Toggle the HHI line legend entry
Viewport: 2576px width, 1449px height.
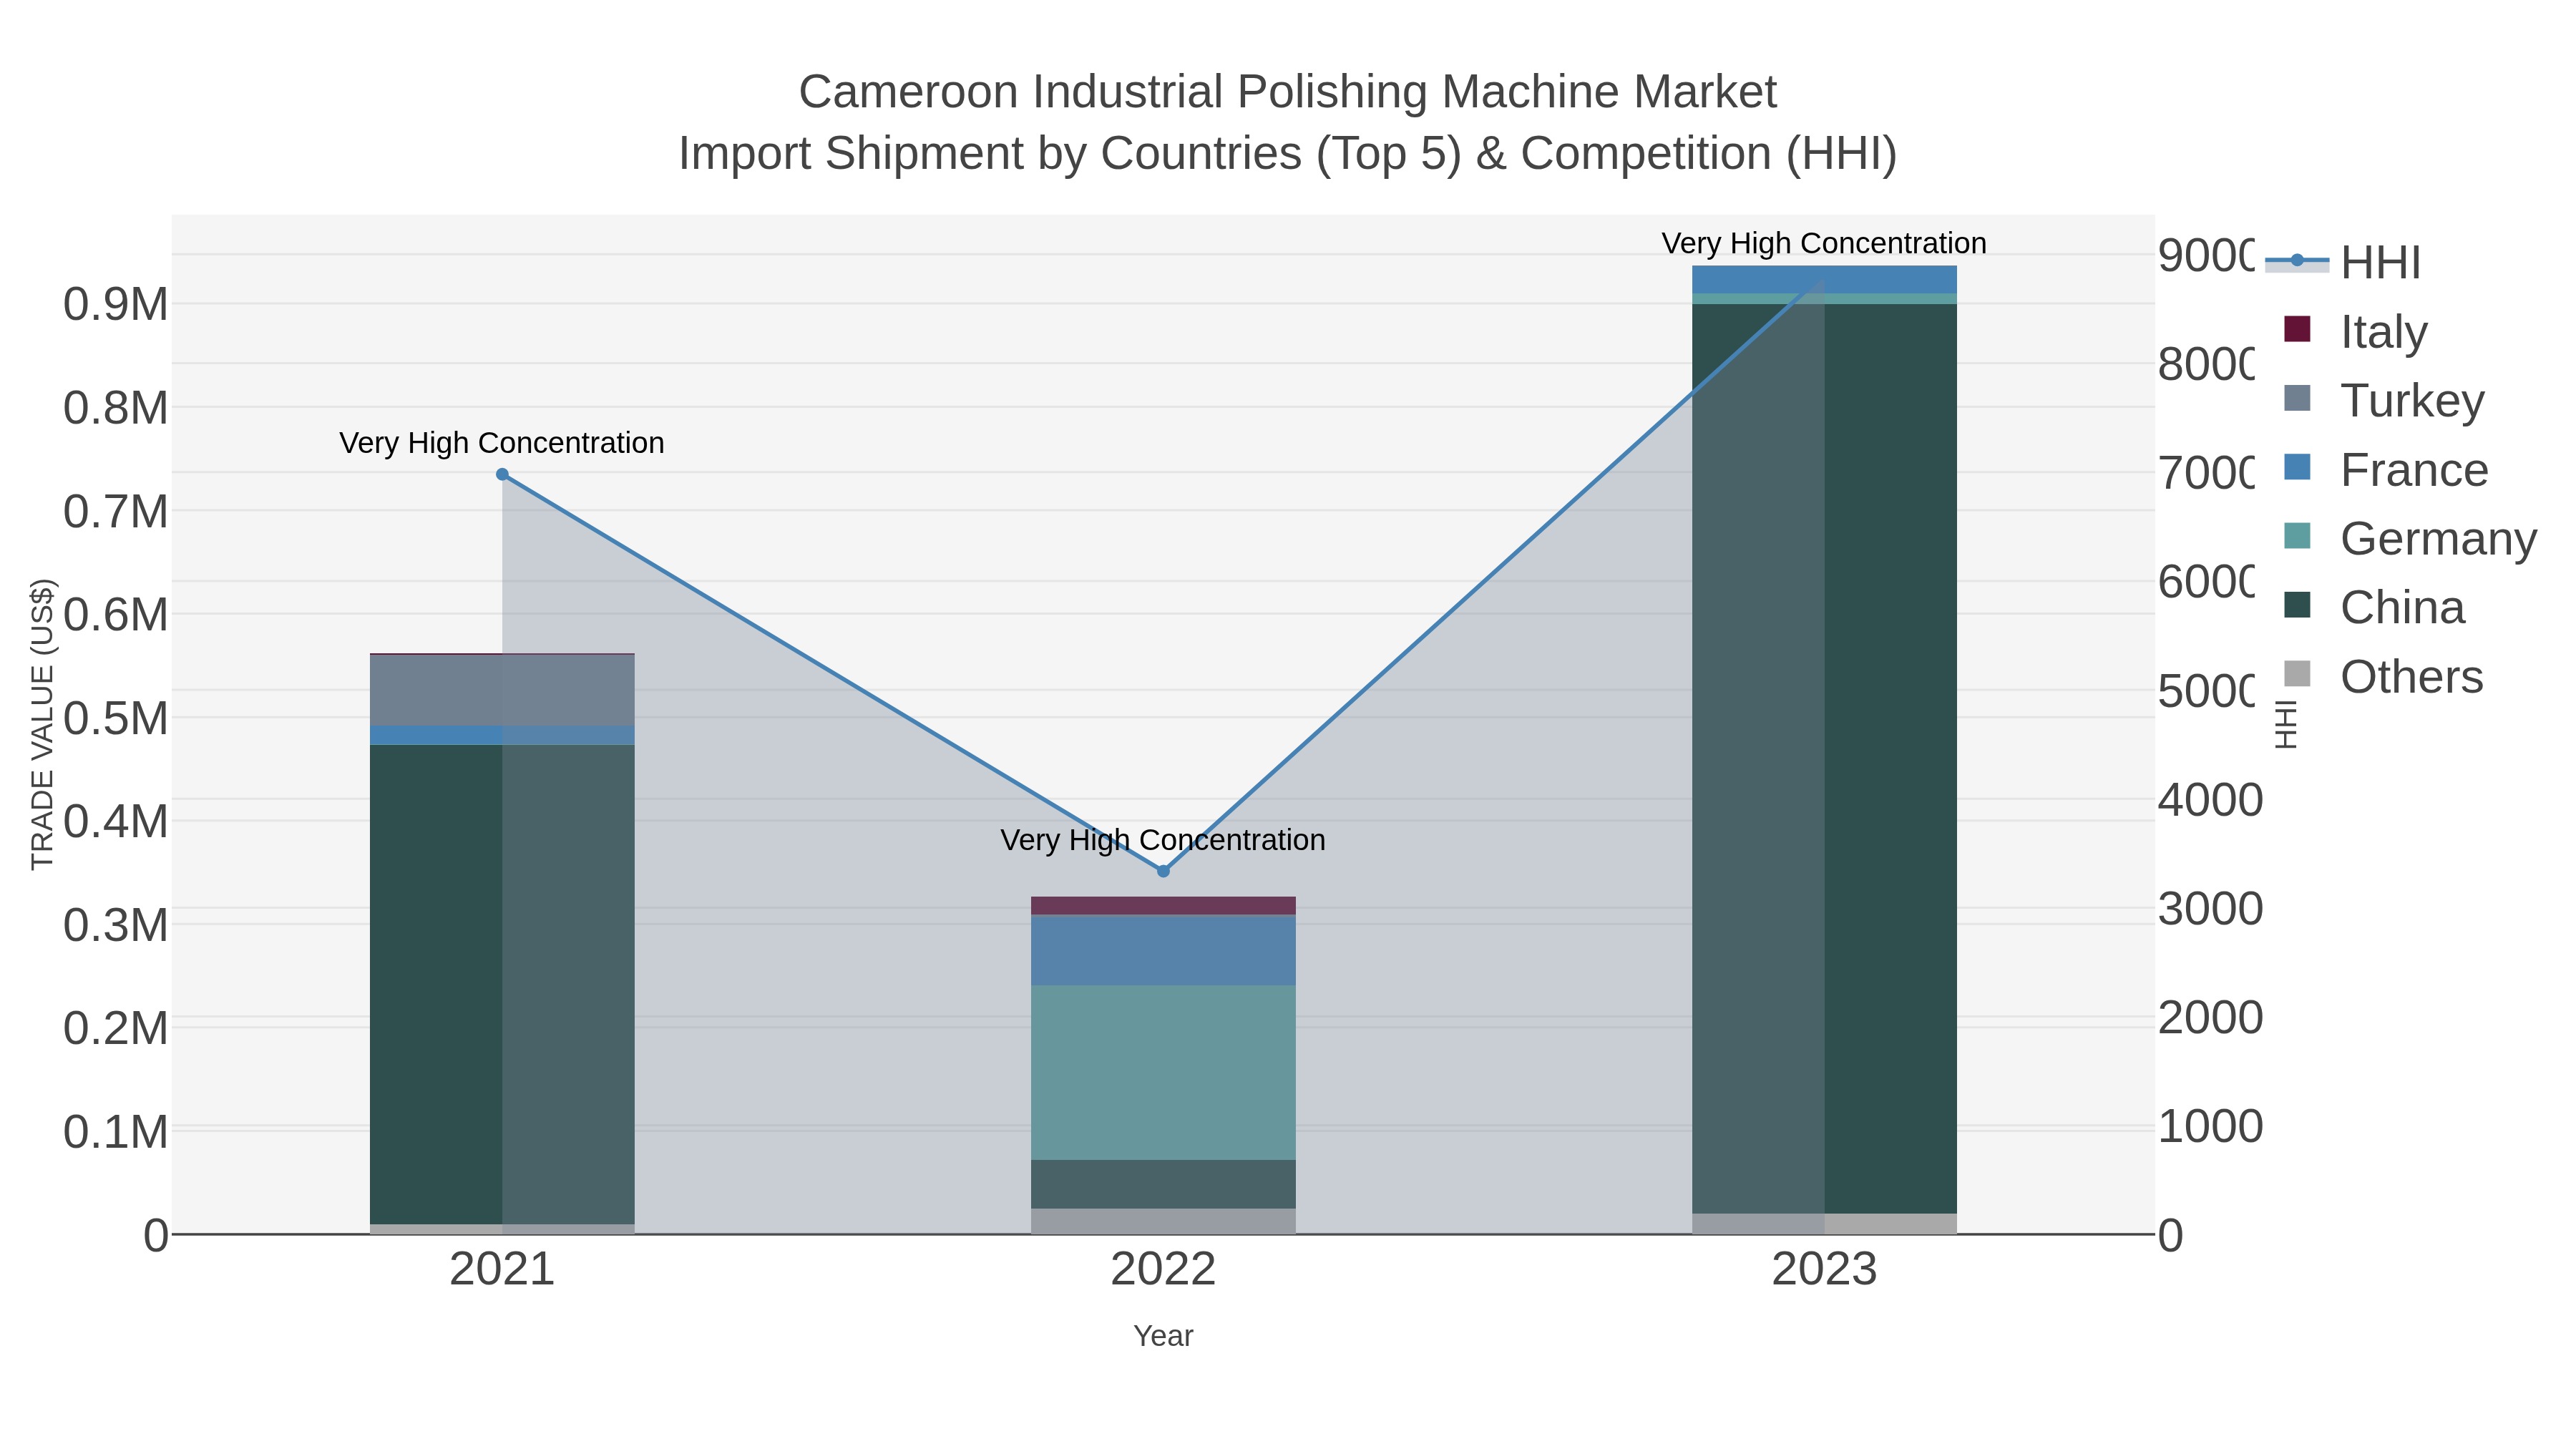[2342, 262]
